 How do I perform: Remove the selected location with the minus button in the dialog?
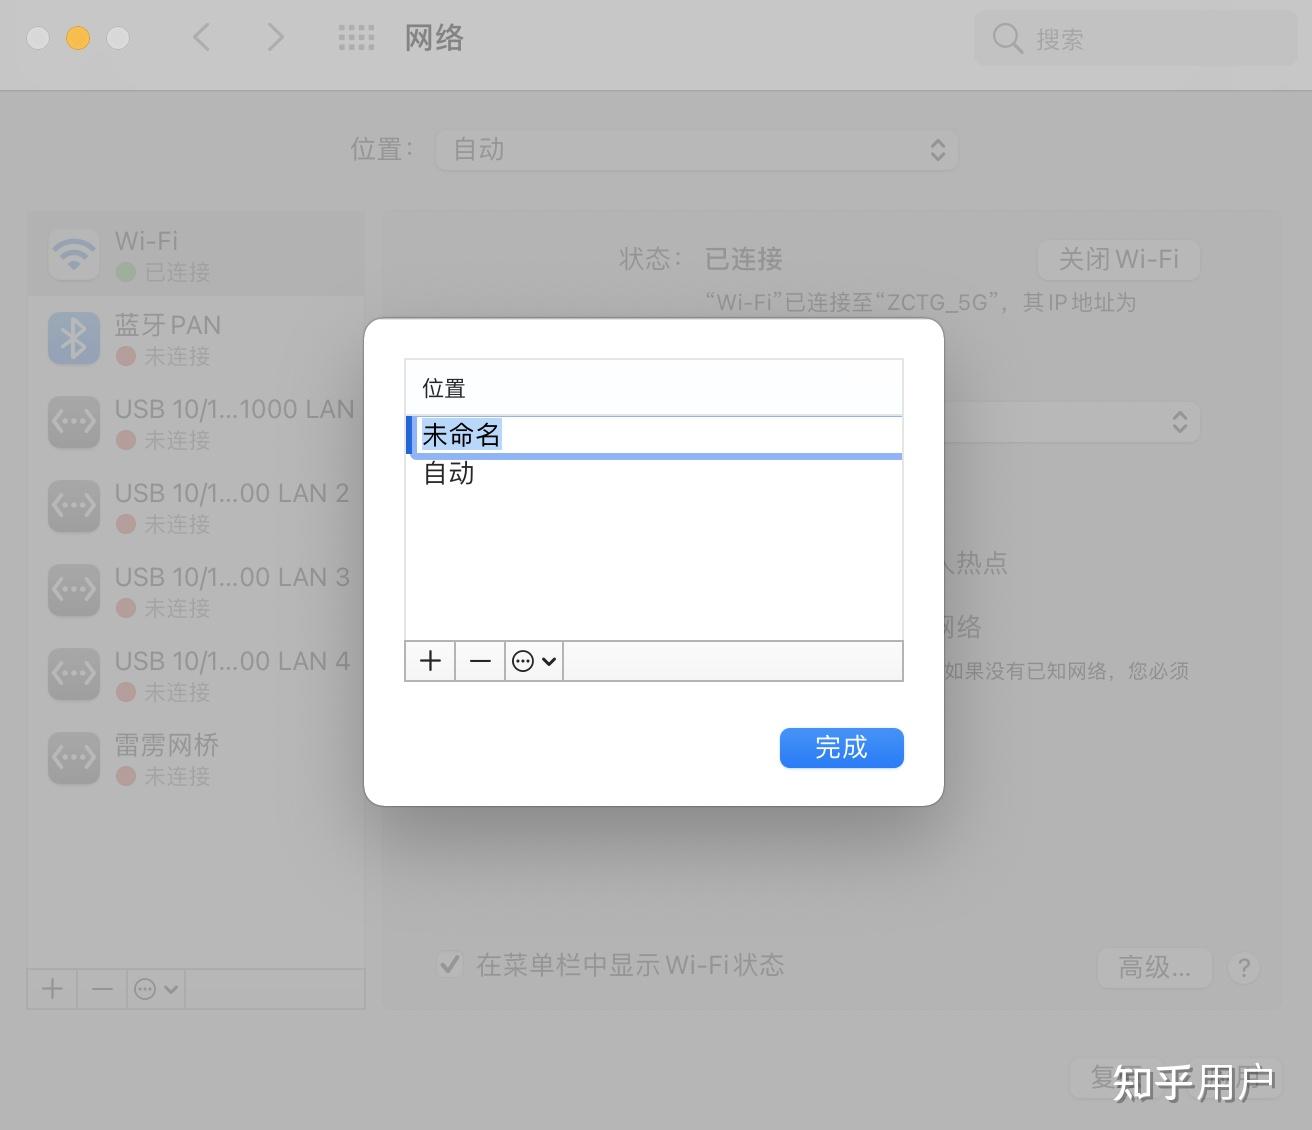click(x=480, y=661)
